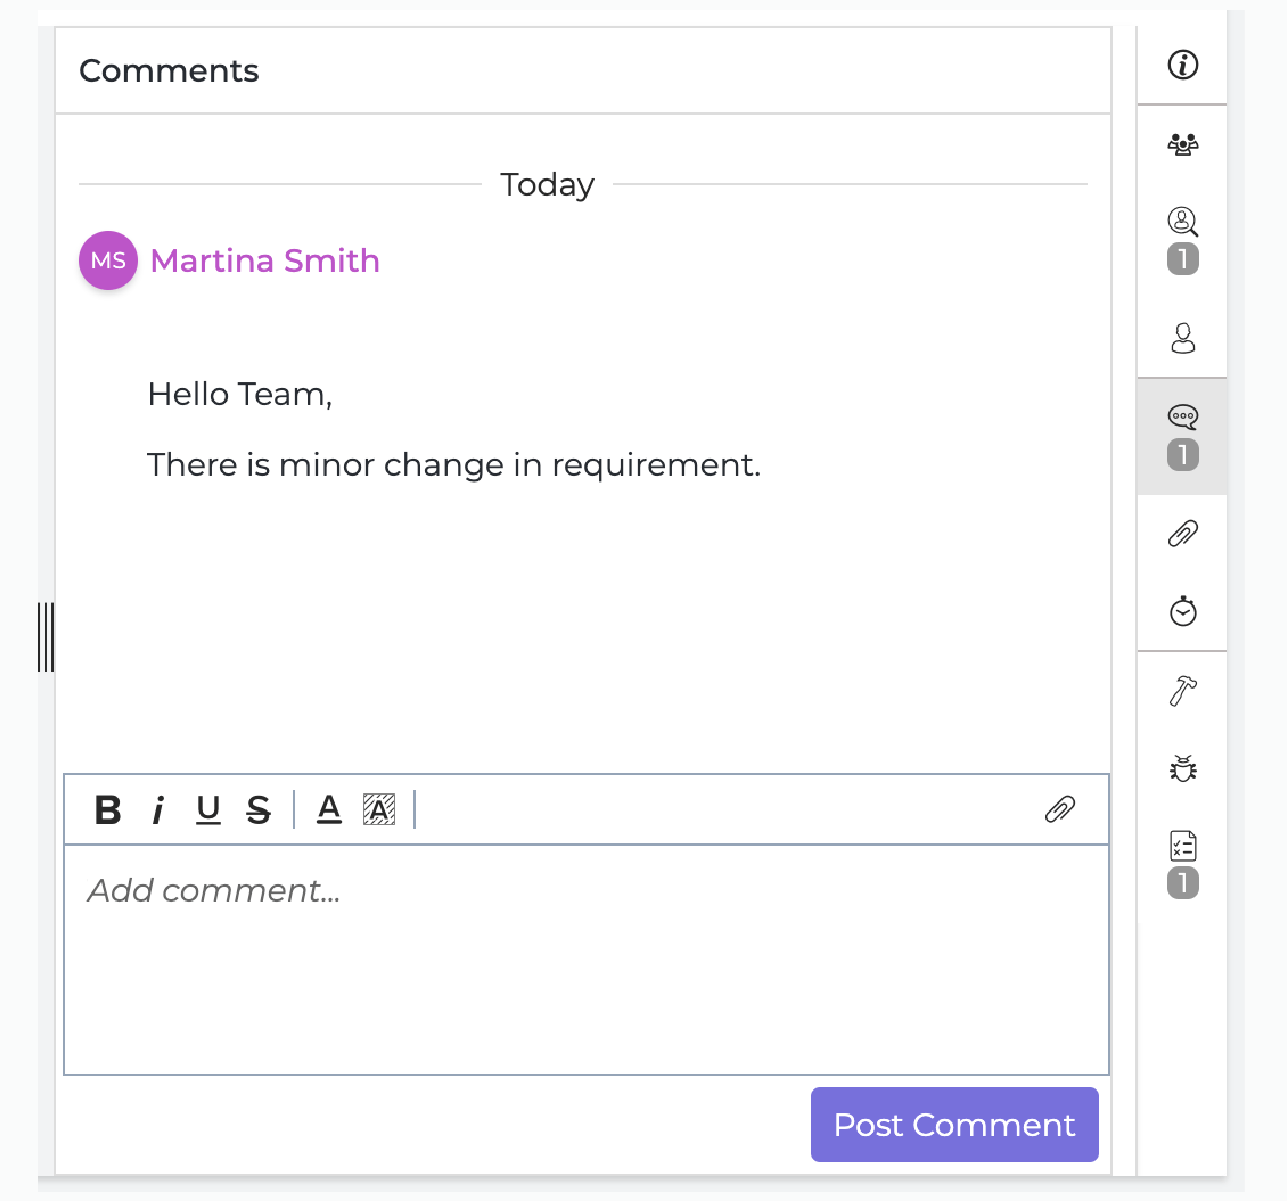Image resolution: width=1287 pixels, height=1201 pixels.
Task: Pick text background highlight color tool
Action: 379,809
